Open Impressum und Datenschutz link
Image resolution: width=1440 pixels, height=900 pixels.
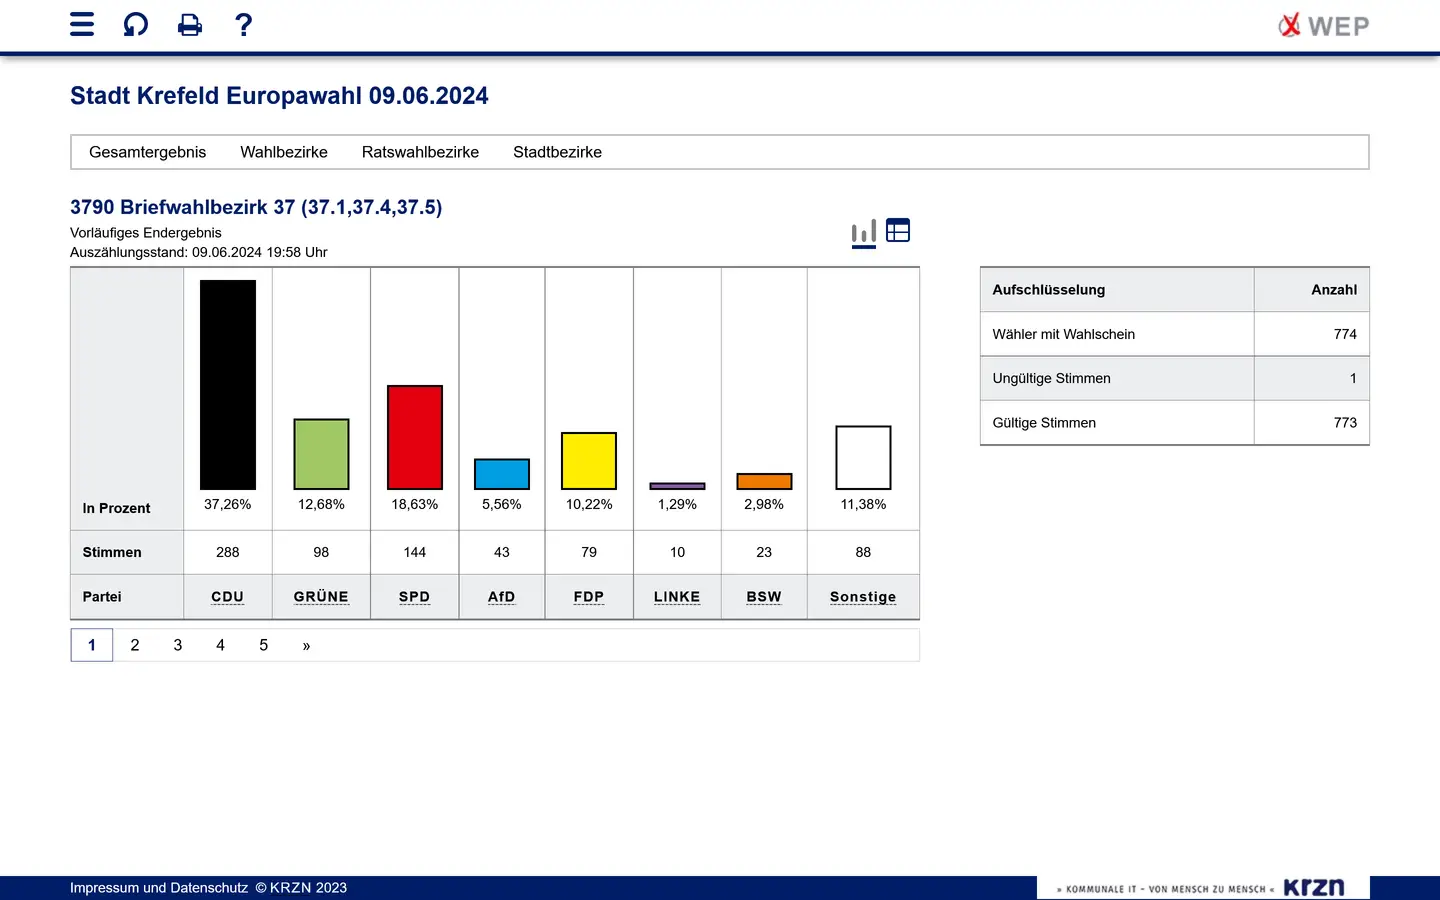159,887
